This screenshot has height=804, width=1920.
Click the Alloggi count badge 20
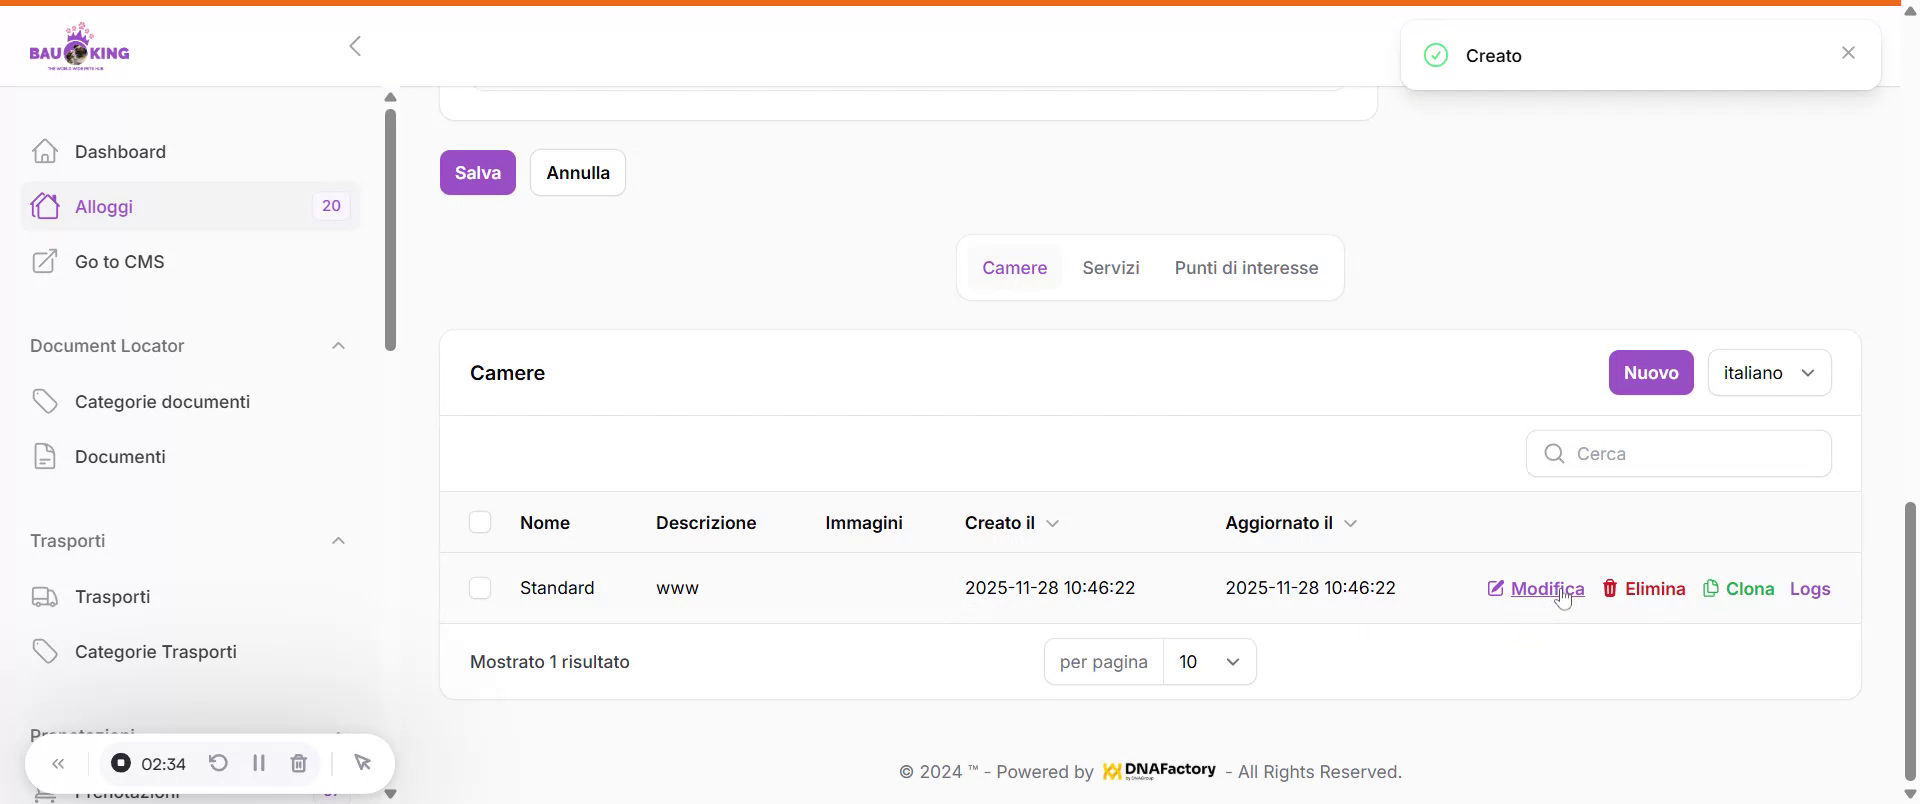pyautogui.click(x=331, y=206)
